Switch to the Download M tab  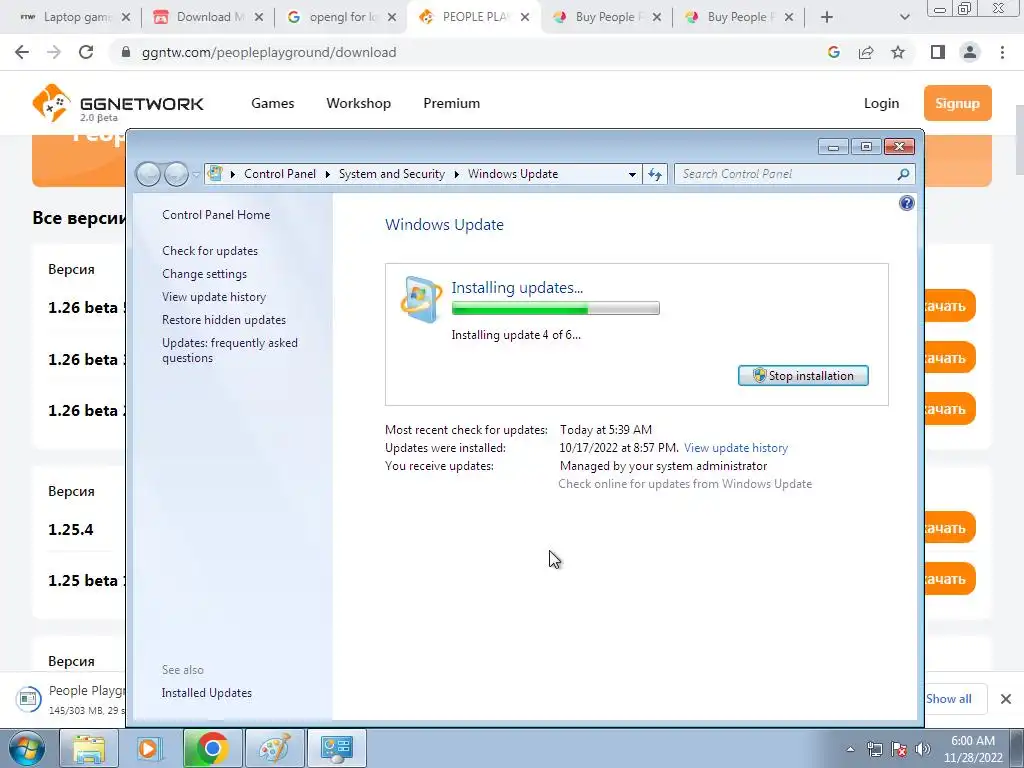[x=206, y=17]
